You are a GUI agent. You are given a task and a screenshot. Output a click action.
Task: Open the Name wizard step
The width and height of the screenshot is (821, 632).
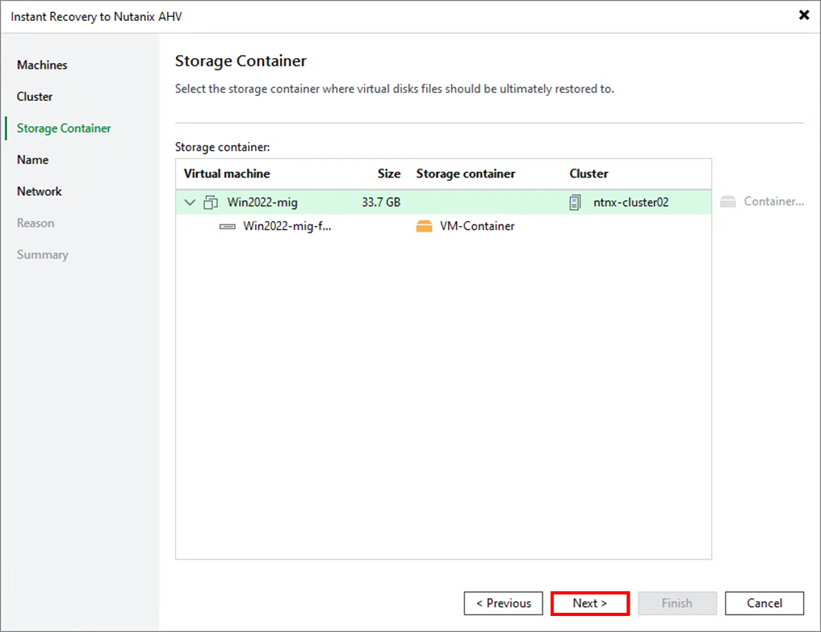[x=32, y=160]
